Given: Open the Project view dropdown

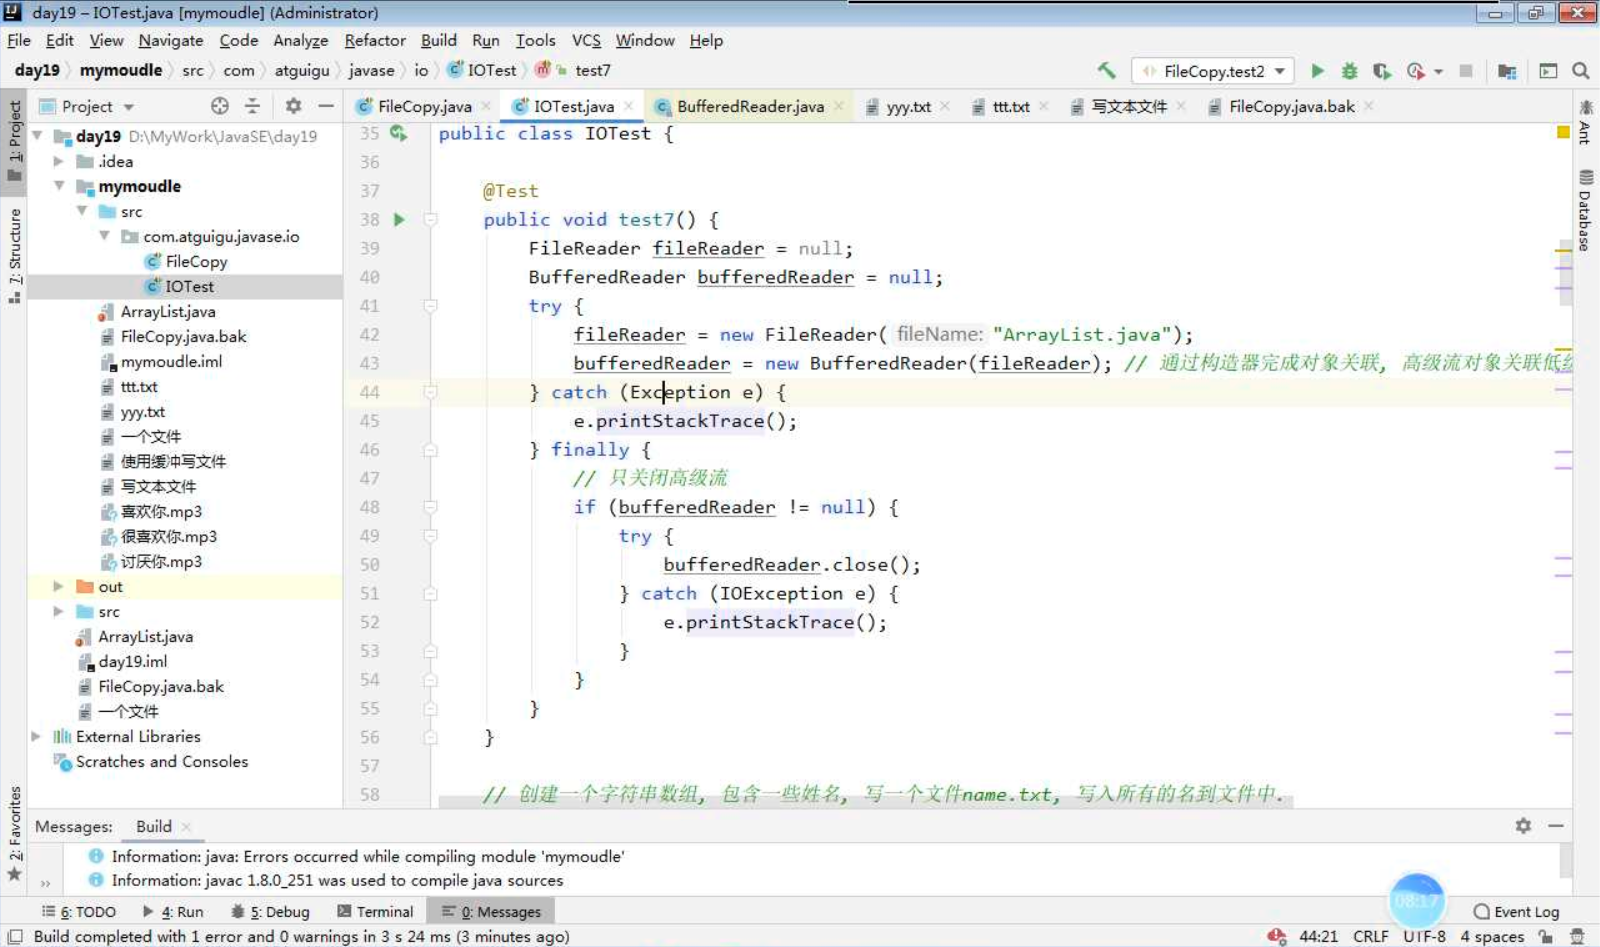Looking at the screenshot, I should point(86,106).
